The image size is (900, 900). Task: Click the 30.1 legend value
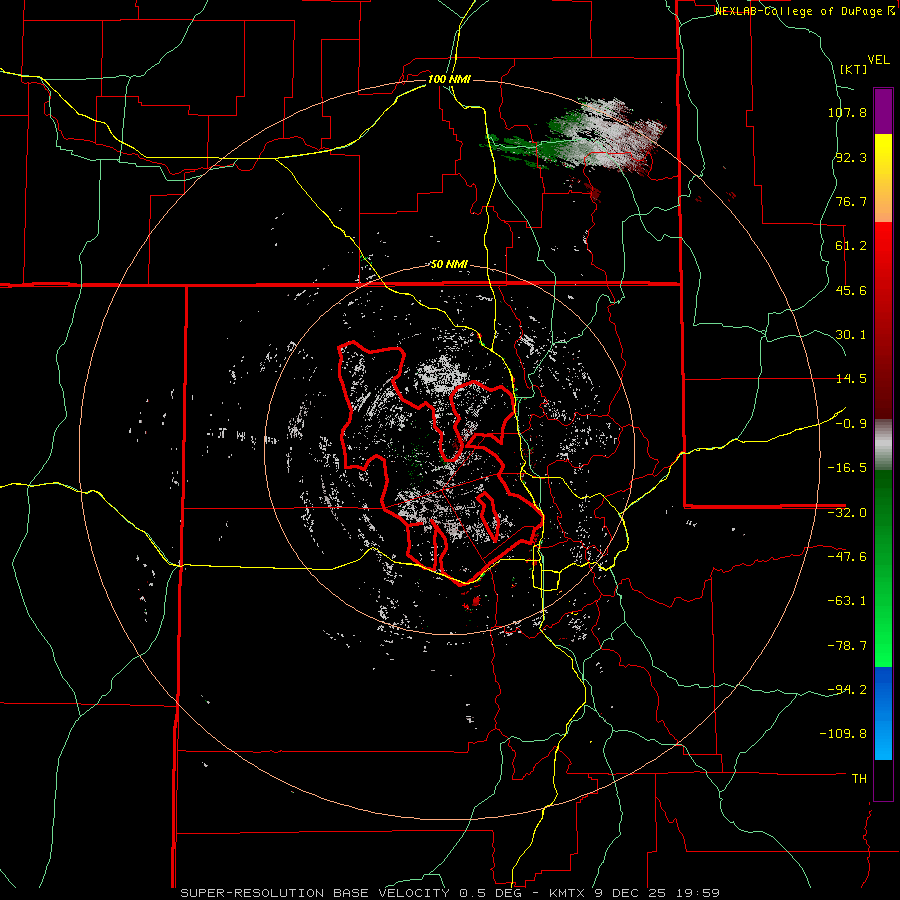[851, 335]
